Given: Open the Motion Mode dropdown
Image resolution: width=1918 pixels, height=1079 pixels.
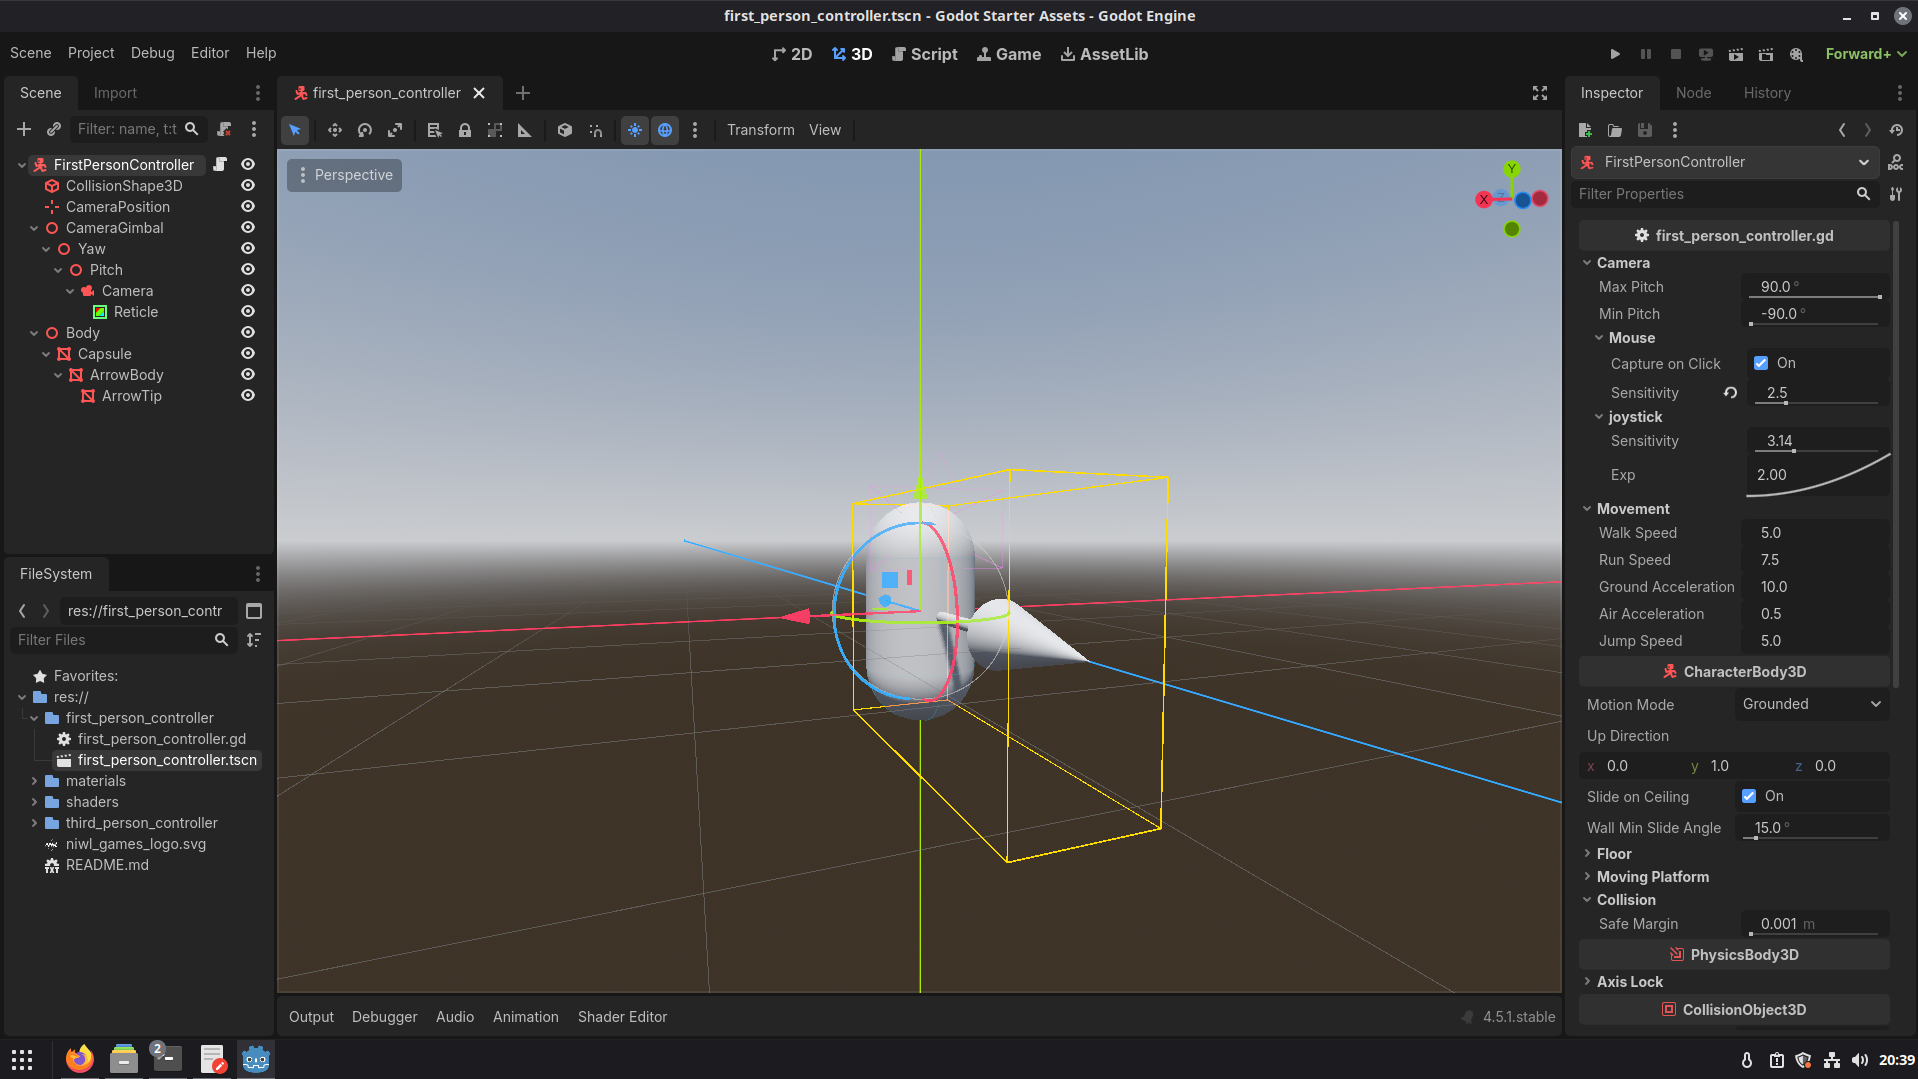Looking at the screenshot, I should 1811,704.
